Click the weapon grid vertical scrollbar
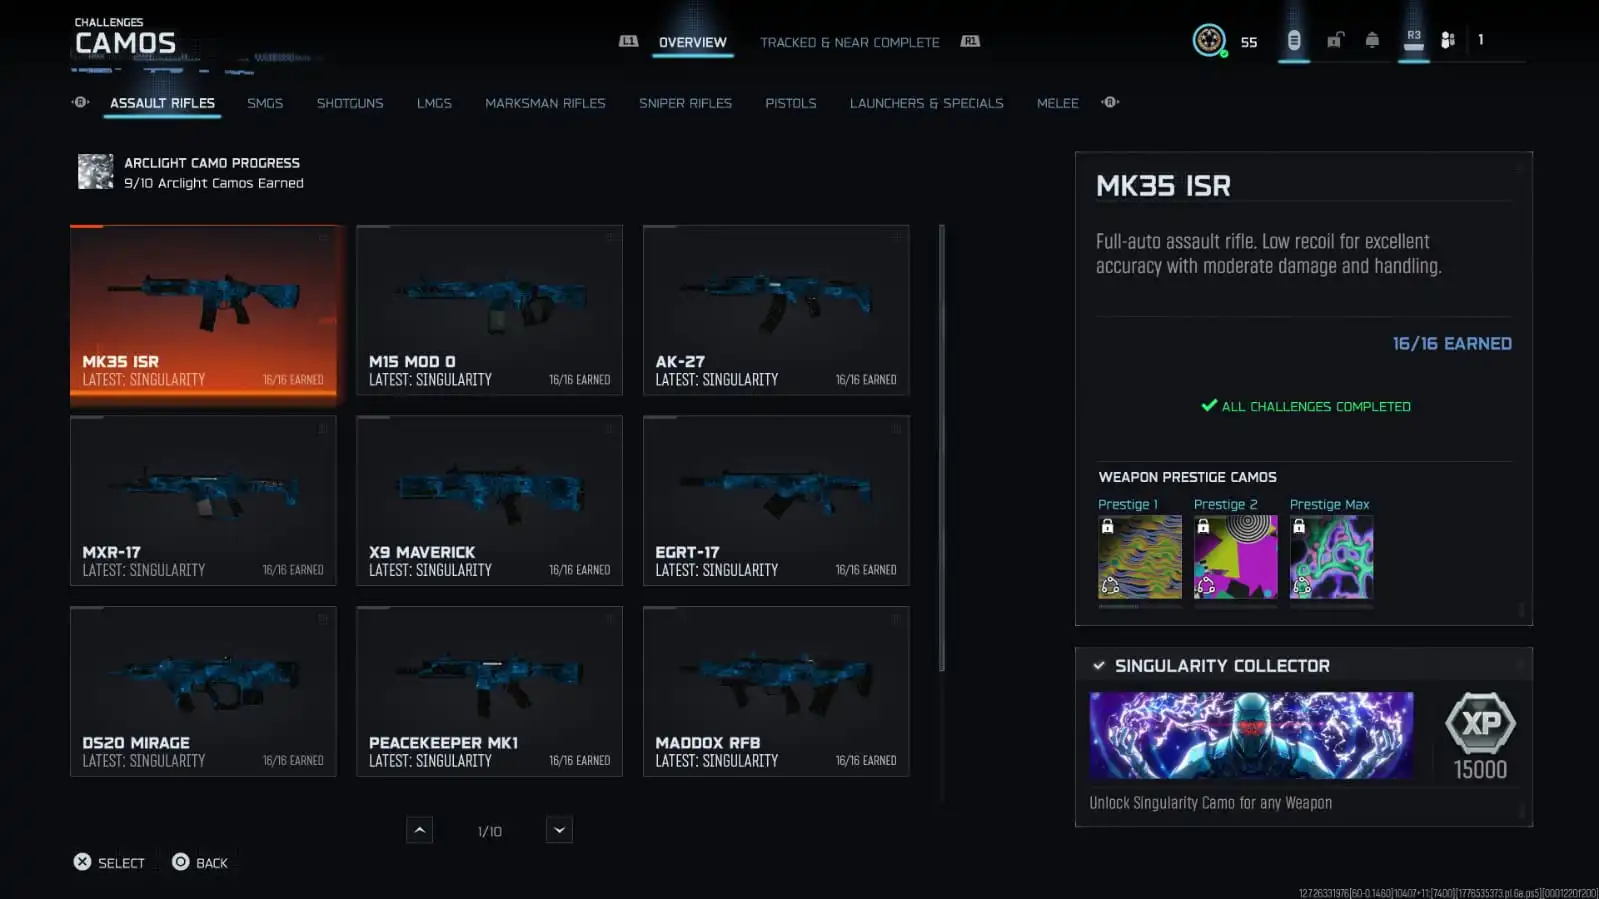Viewport: 1599px width, 899px height. coord(942,448)
